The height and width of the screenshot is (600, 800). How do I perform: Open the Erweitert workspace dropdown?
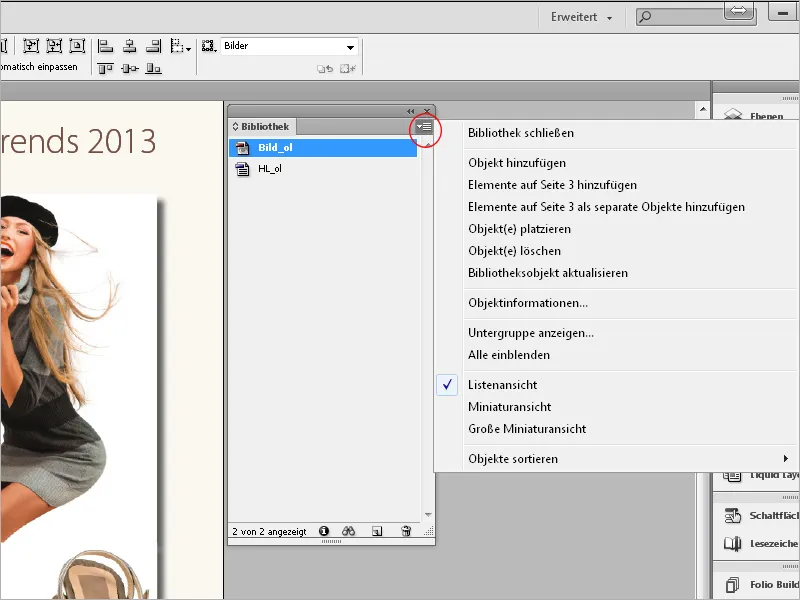pyautogui.click(x=581, y=17)
